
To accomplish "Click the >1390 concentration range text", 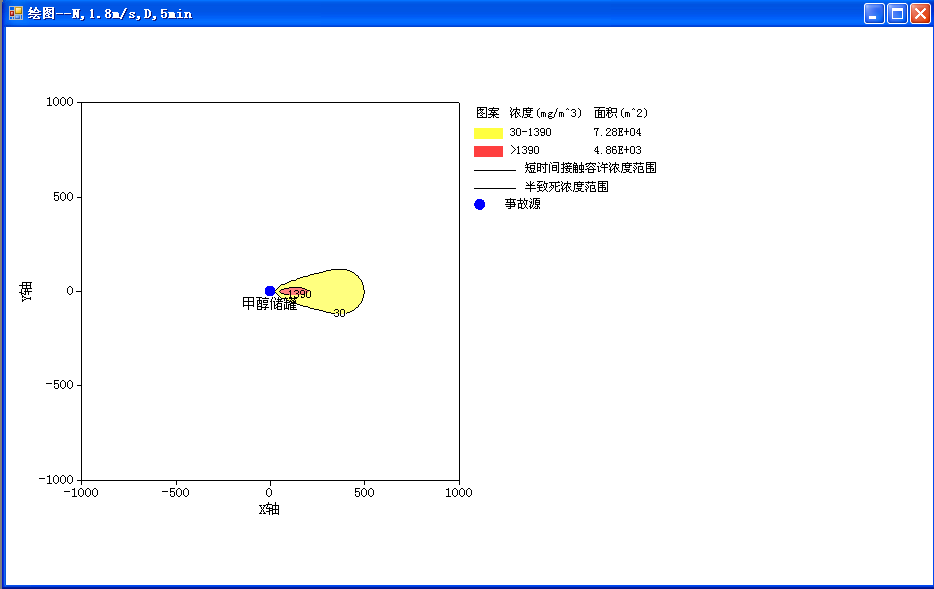I will pos(525,150).
